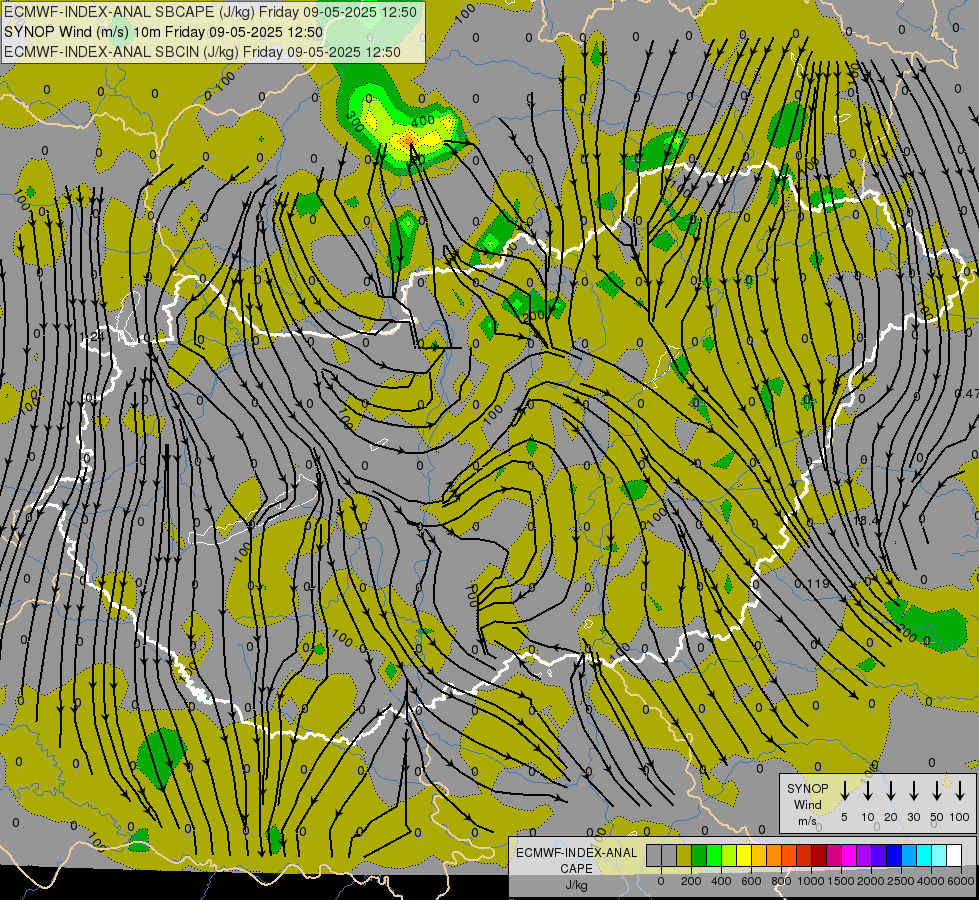
Task: Pick the bright magenta swatch right of 1500
Action: 849,855
